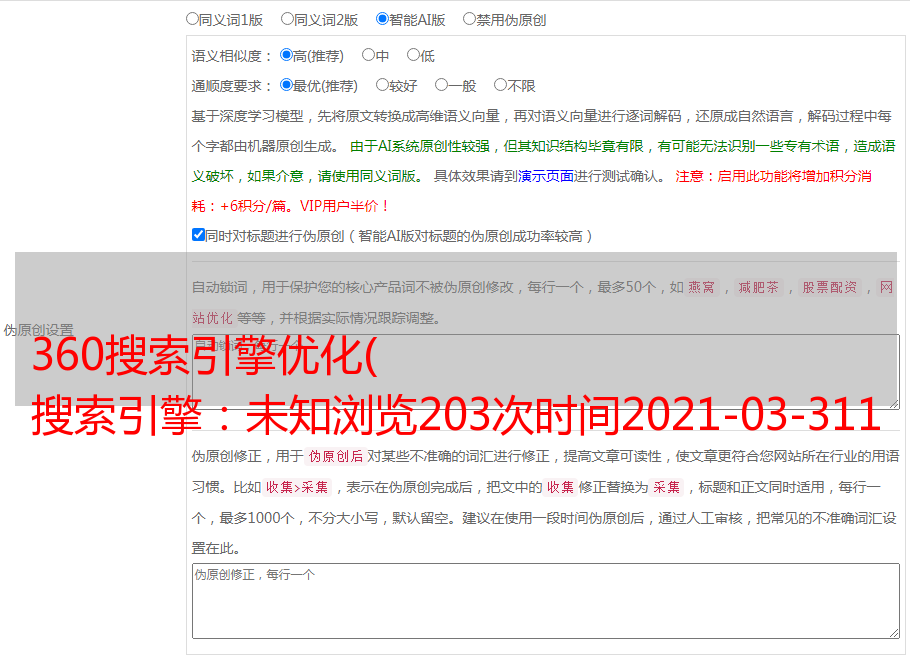Set 语义相似度 to 低

pos(413,55)
